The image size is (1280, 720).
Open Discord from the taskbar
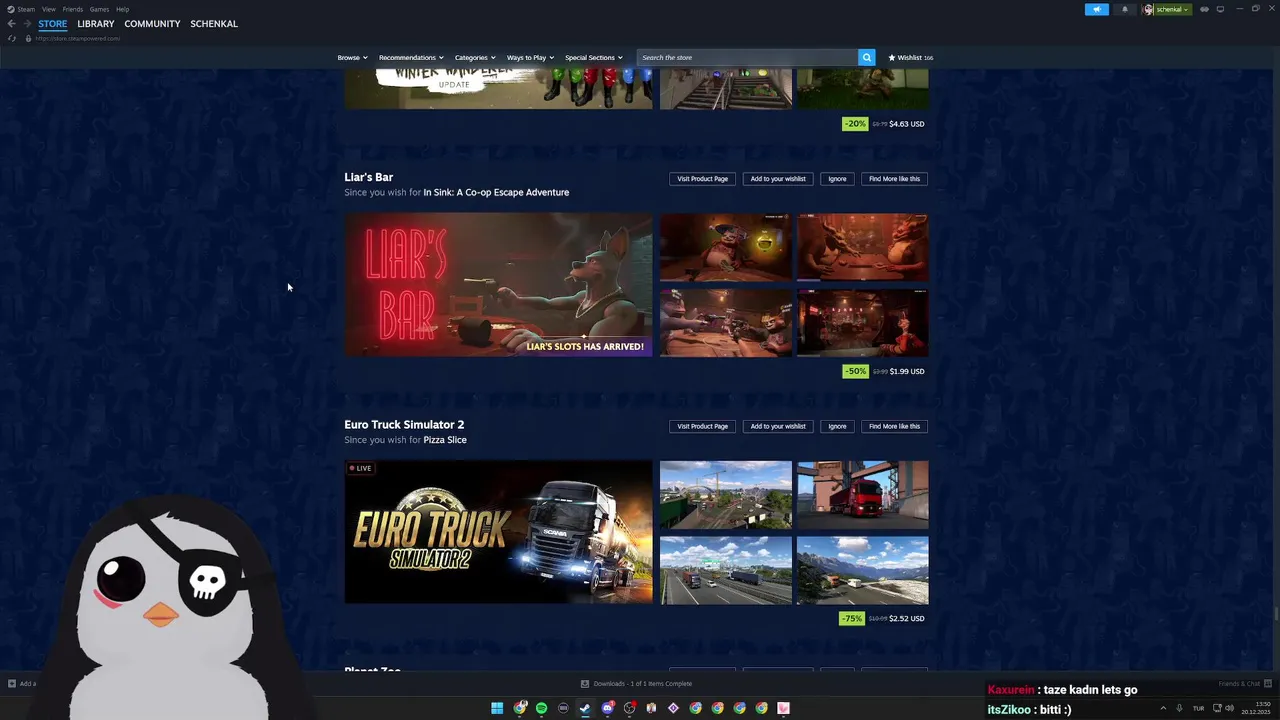pos(607,708)
